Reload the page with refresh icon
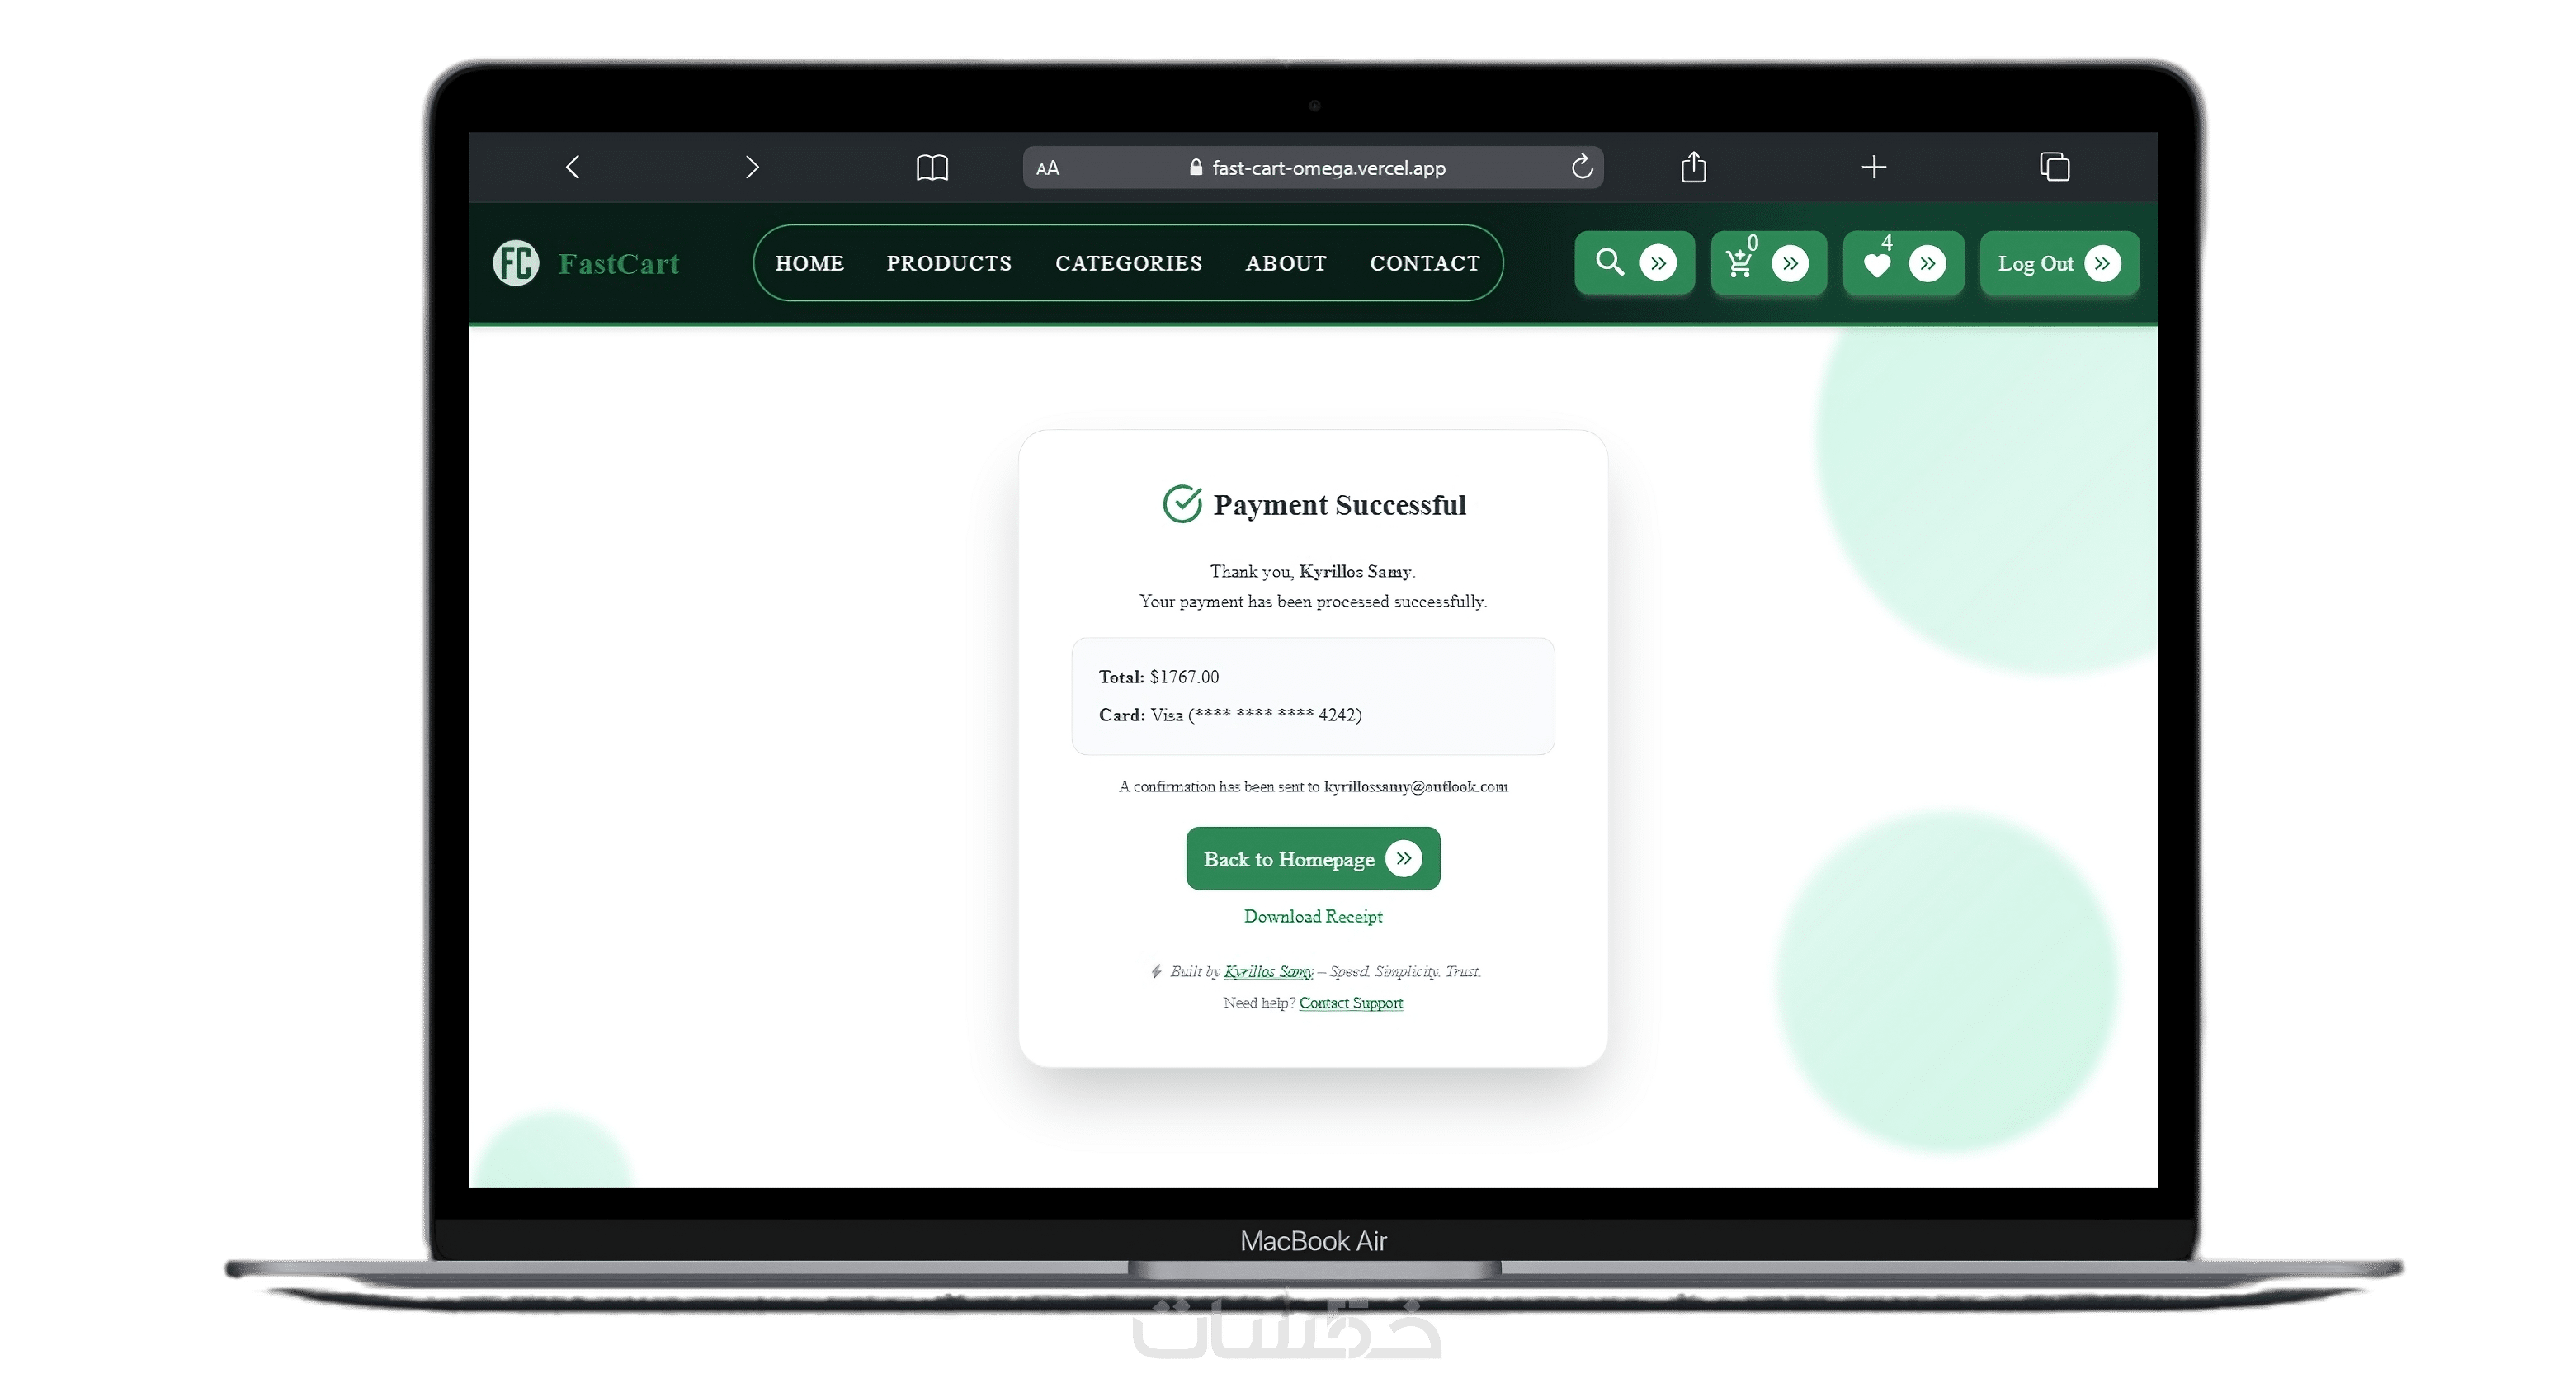Viewport: 2576px width, 1388px height. pyautogui.click(x=1581, y=166)
